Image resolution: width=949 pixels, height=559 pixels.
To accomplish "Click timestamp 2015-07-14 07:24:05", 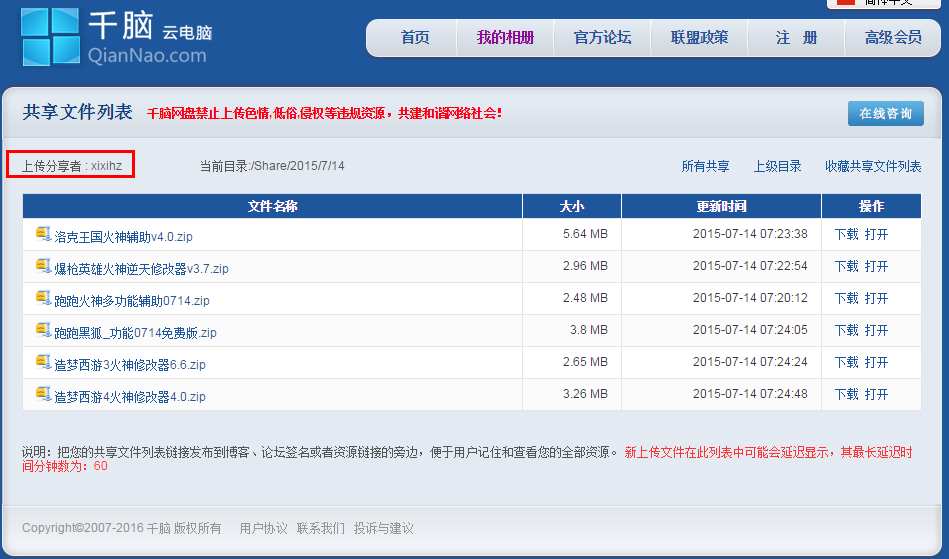I will [x=750, y=330].
